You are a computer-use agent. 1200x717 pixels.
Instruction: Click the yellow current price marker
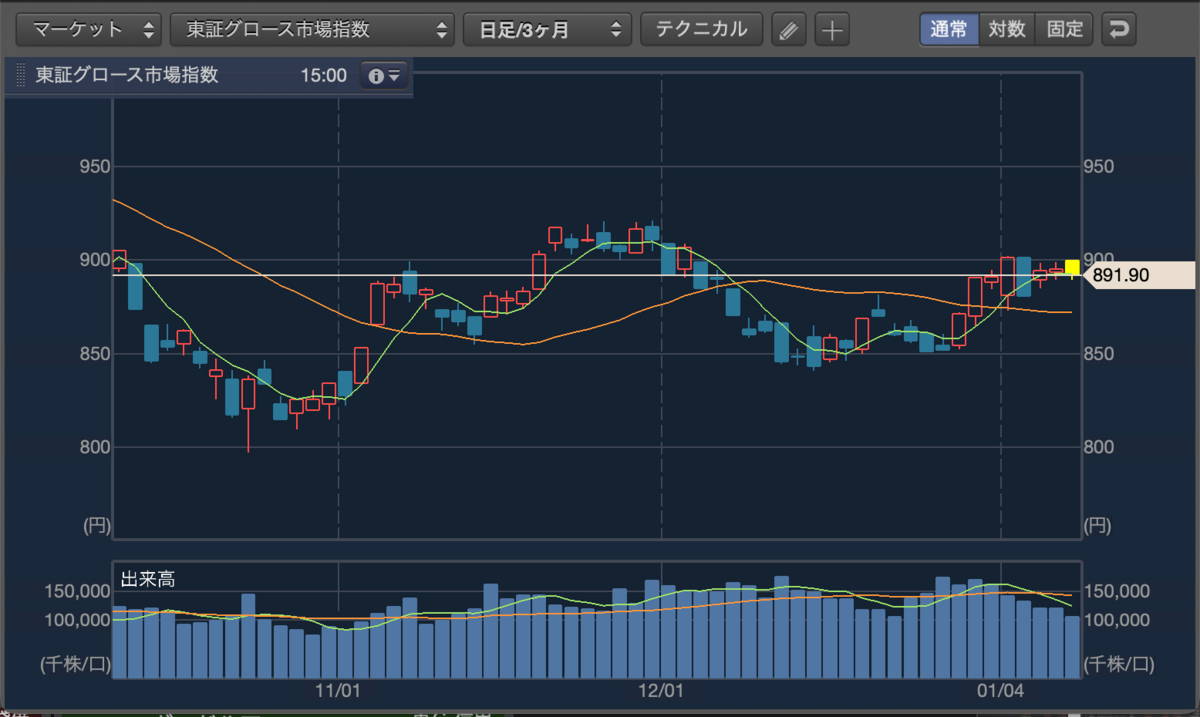click(1072, 266)
